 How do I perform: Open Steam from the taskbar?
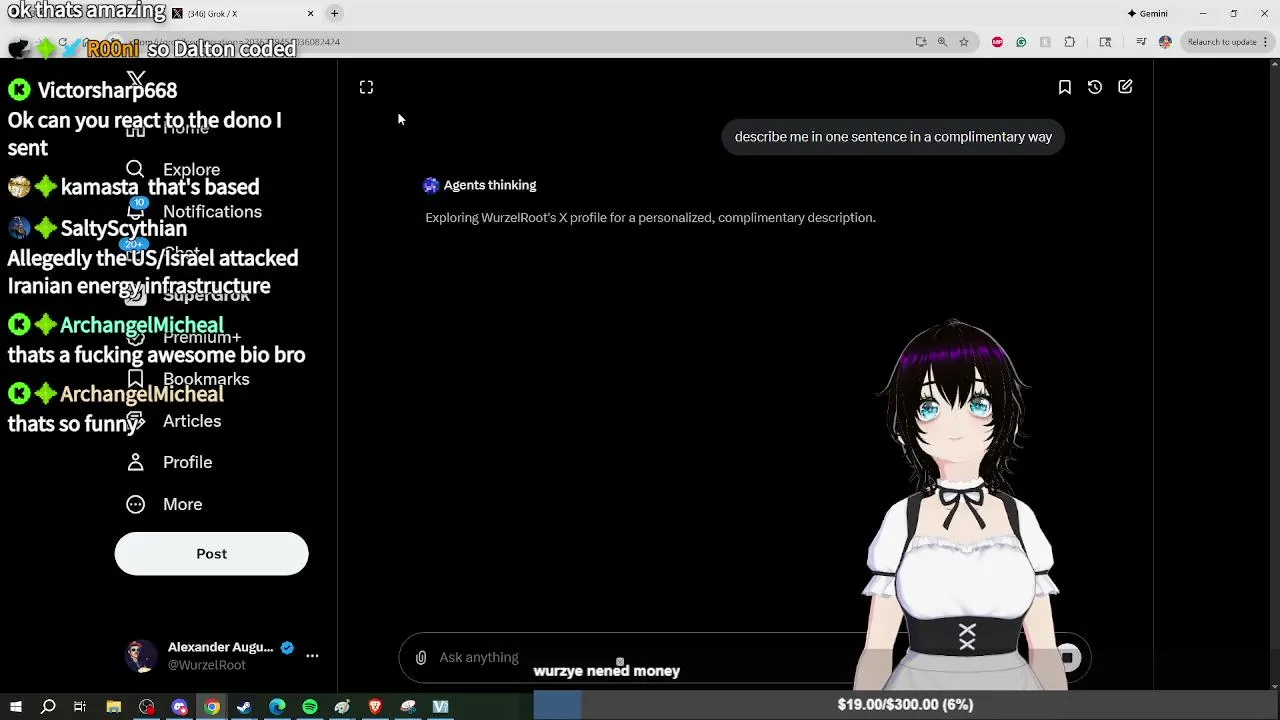click(x=244, y=707)
